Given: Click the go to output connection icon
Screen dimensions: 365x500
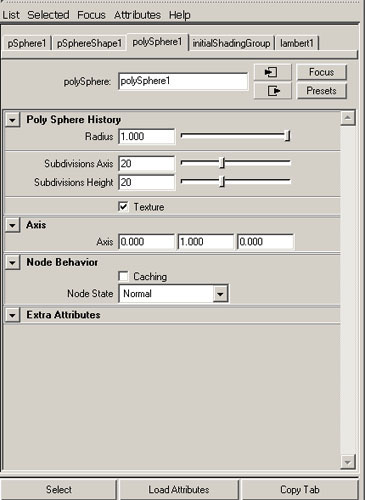Looking at the screenshot, I should [272, 90].
